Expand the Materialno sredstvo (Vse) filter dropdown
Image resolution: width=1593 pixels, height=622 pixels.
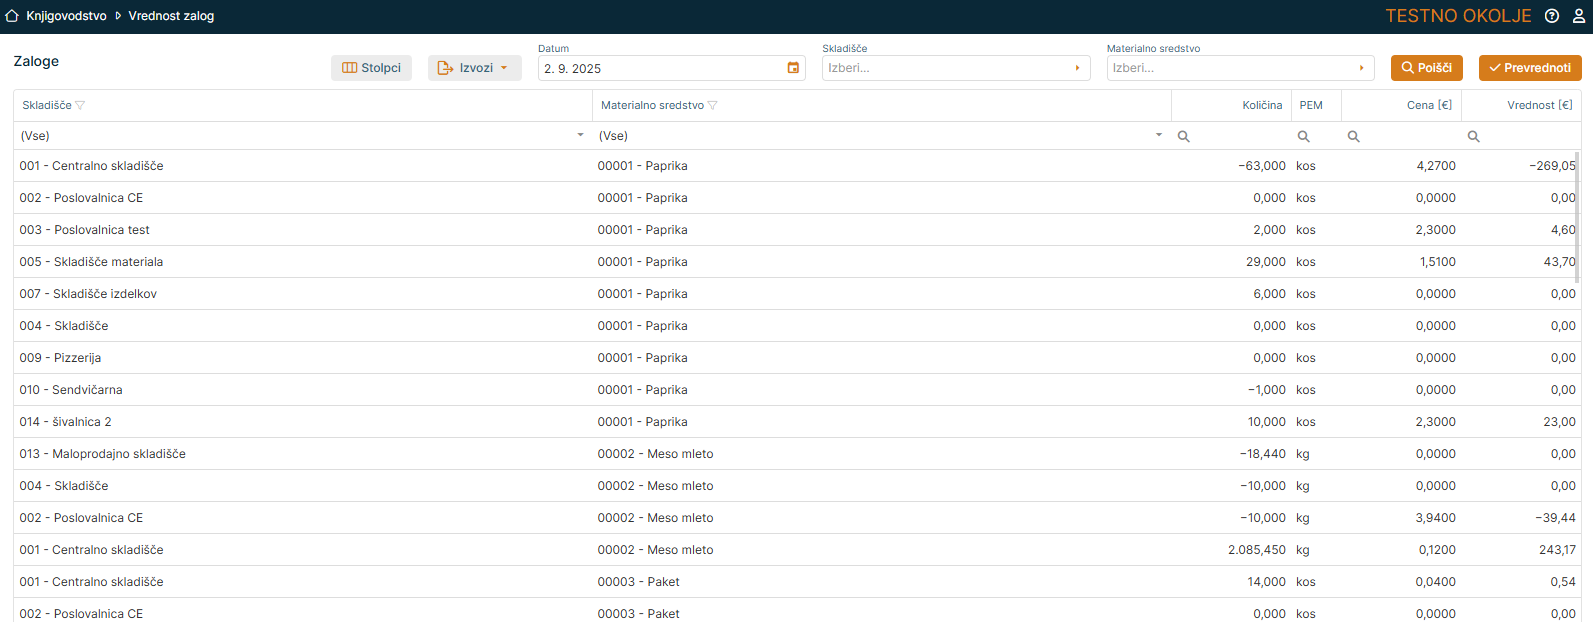(x=1159, y=135)
